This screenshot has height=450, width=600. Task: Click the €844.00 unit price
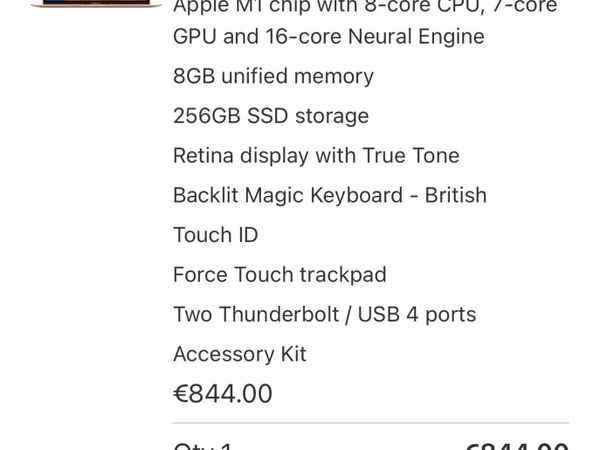[222, 394]
